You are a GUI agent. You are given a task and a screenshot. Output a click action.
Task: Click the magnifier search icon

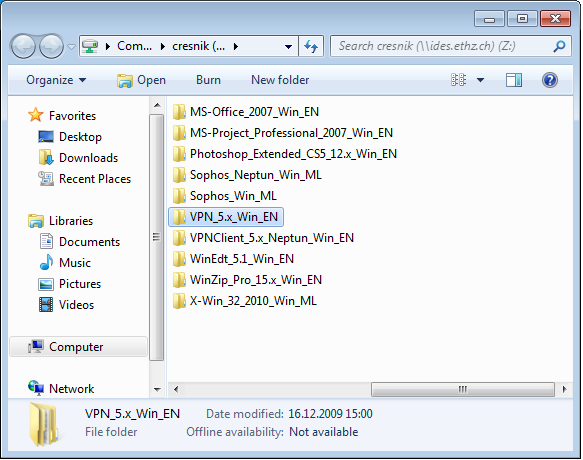click(x=559, y=46)
